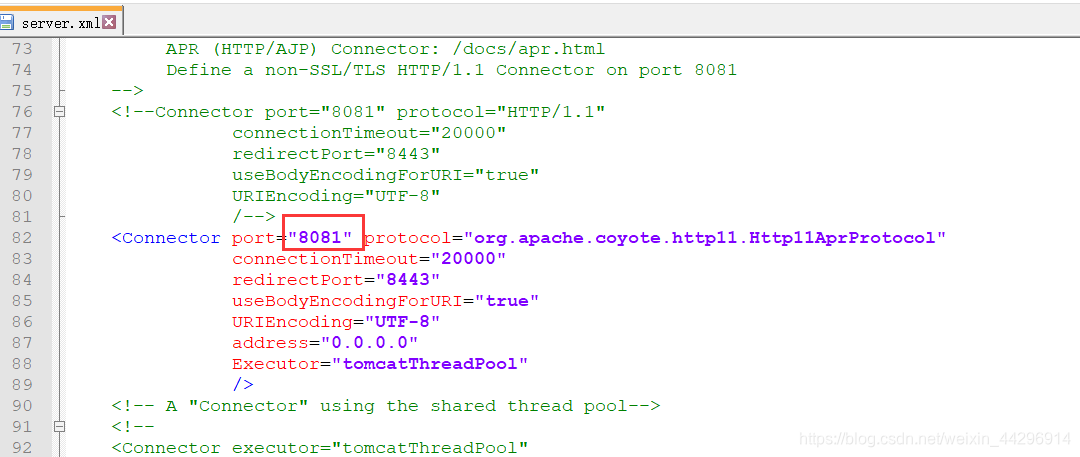This screenshot has height=457, width=1080.
Task: Select line number 86 in the margin
Action: (23, 322)
